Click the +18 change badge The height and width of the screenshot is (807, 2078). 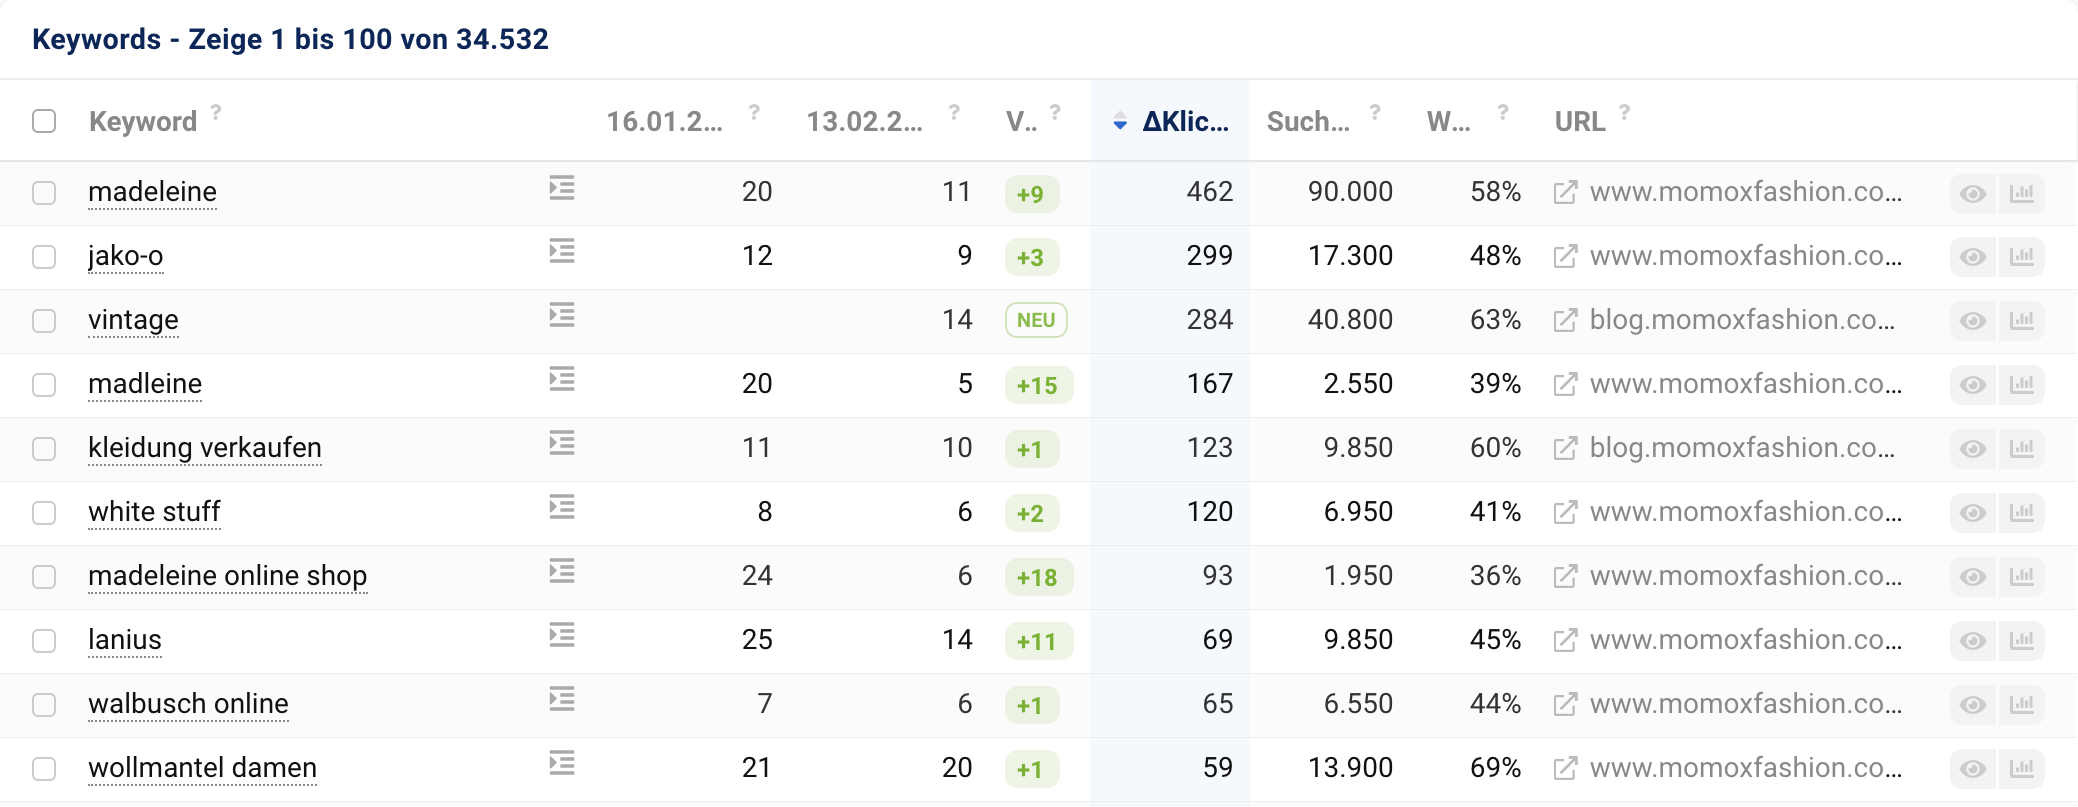pos(1038,577)
